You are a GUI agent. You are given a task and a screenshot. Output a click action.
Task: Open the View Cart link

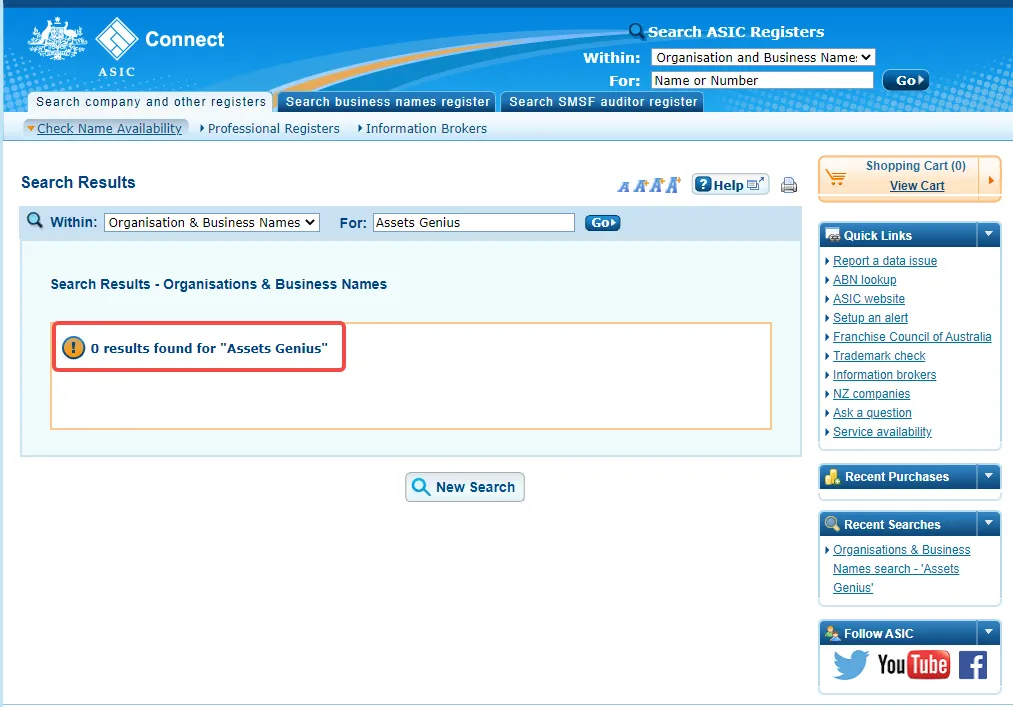click(917, 185)
